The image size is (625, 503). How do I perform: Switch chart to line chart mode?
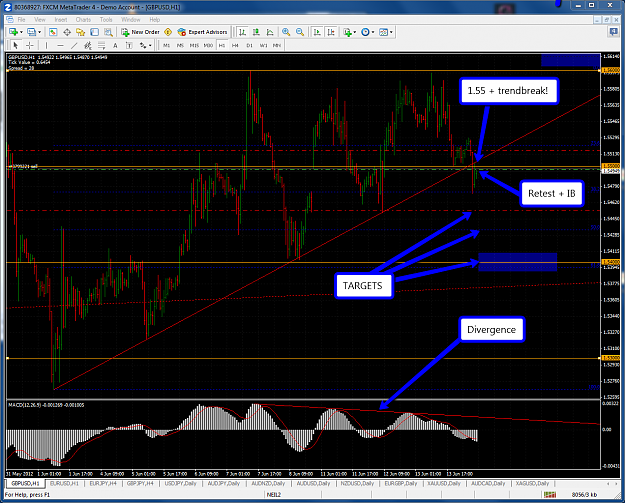tap(270, 32)
